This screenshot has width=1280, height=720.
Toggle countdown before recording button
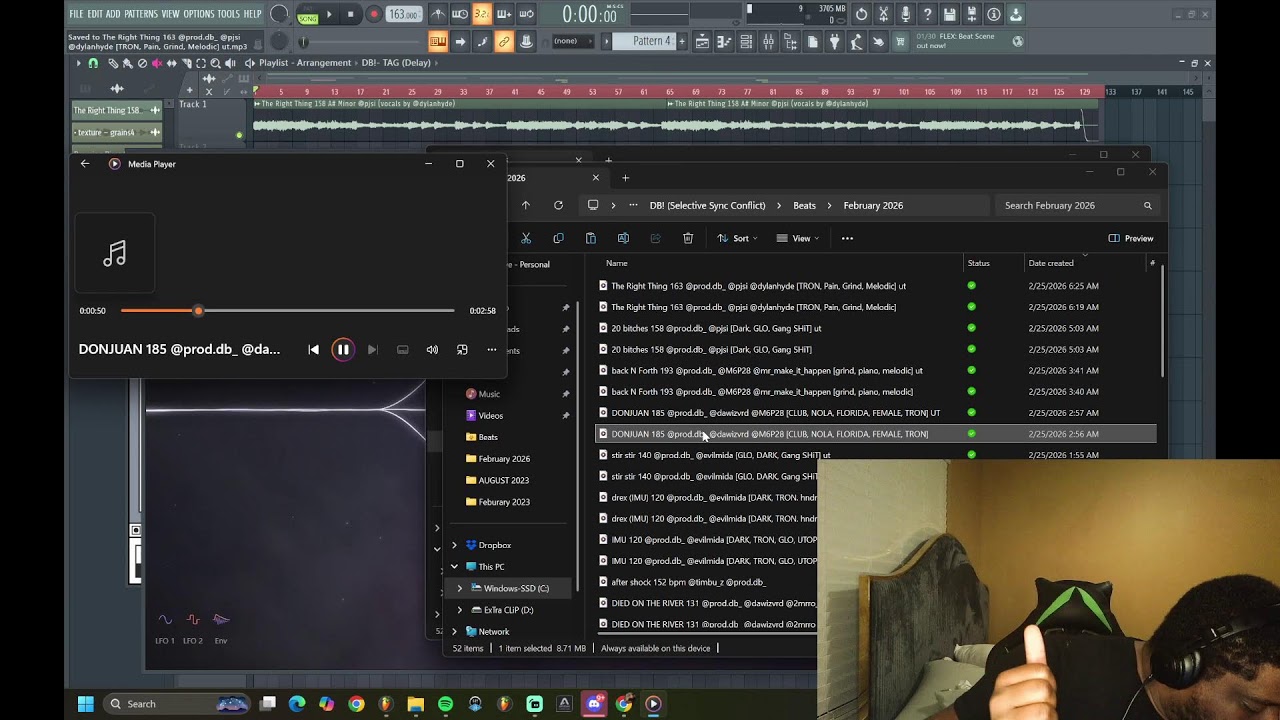click(482, 14)
